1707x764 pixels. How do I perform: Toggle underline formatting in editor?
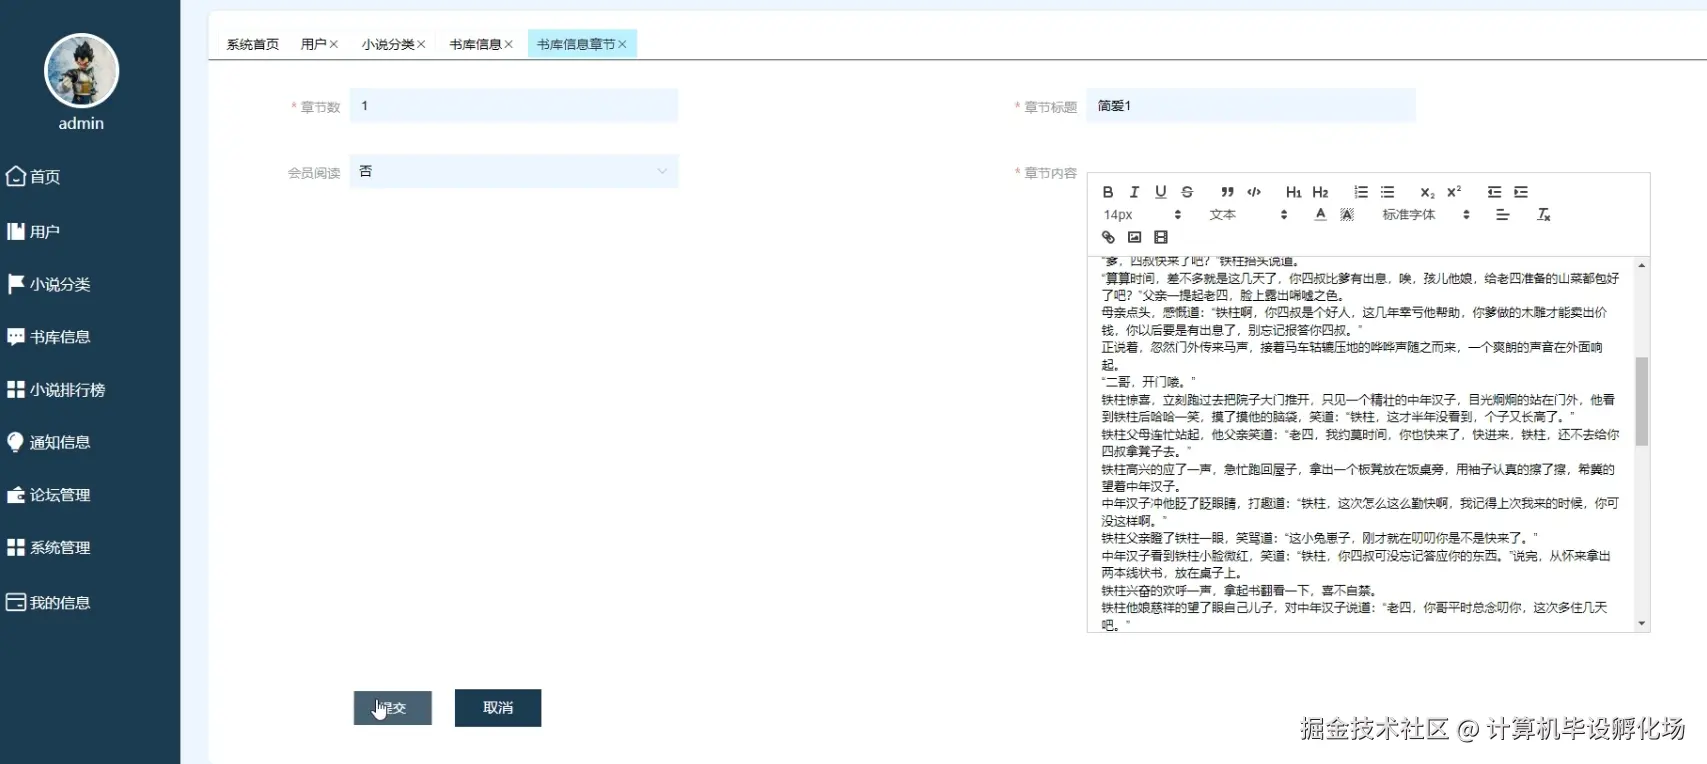tap(1161, 192)
